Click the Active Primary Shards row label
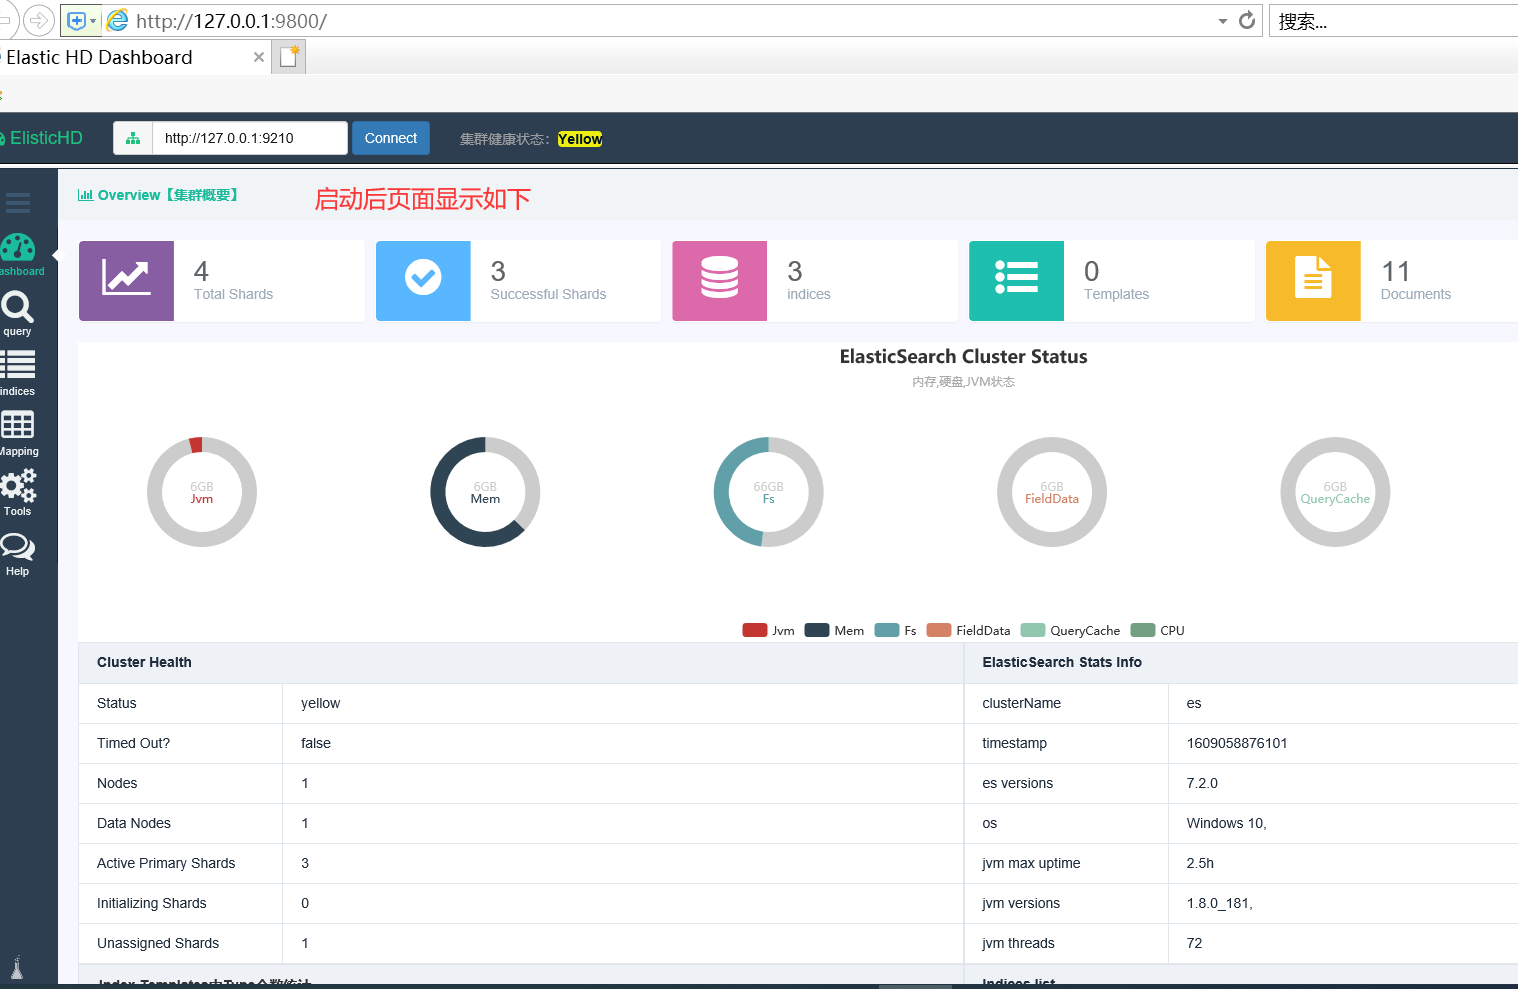1518x989 pixels. pyautogui.click(x=166, y=863)
